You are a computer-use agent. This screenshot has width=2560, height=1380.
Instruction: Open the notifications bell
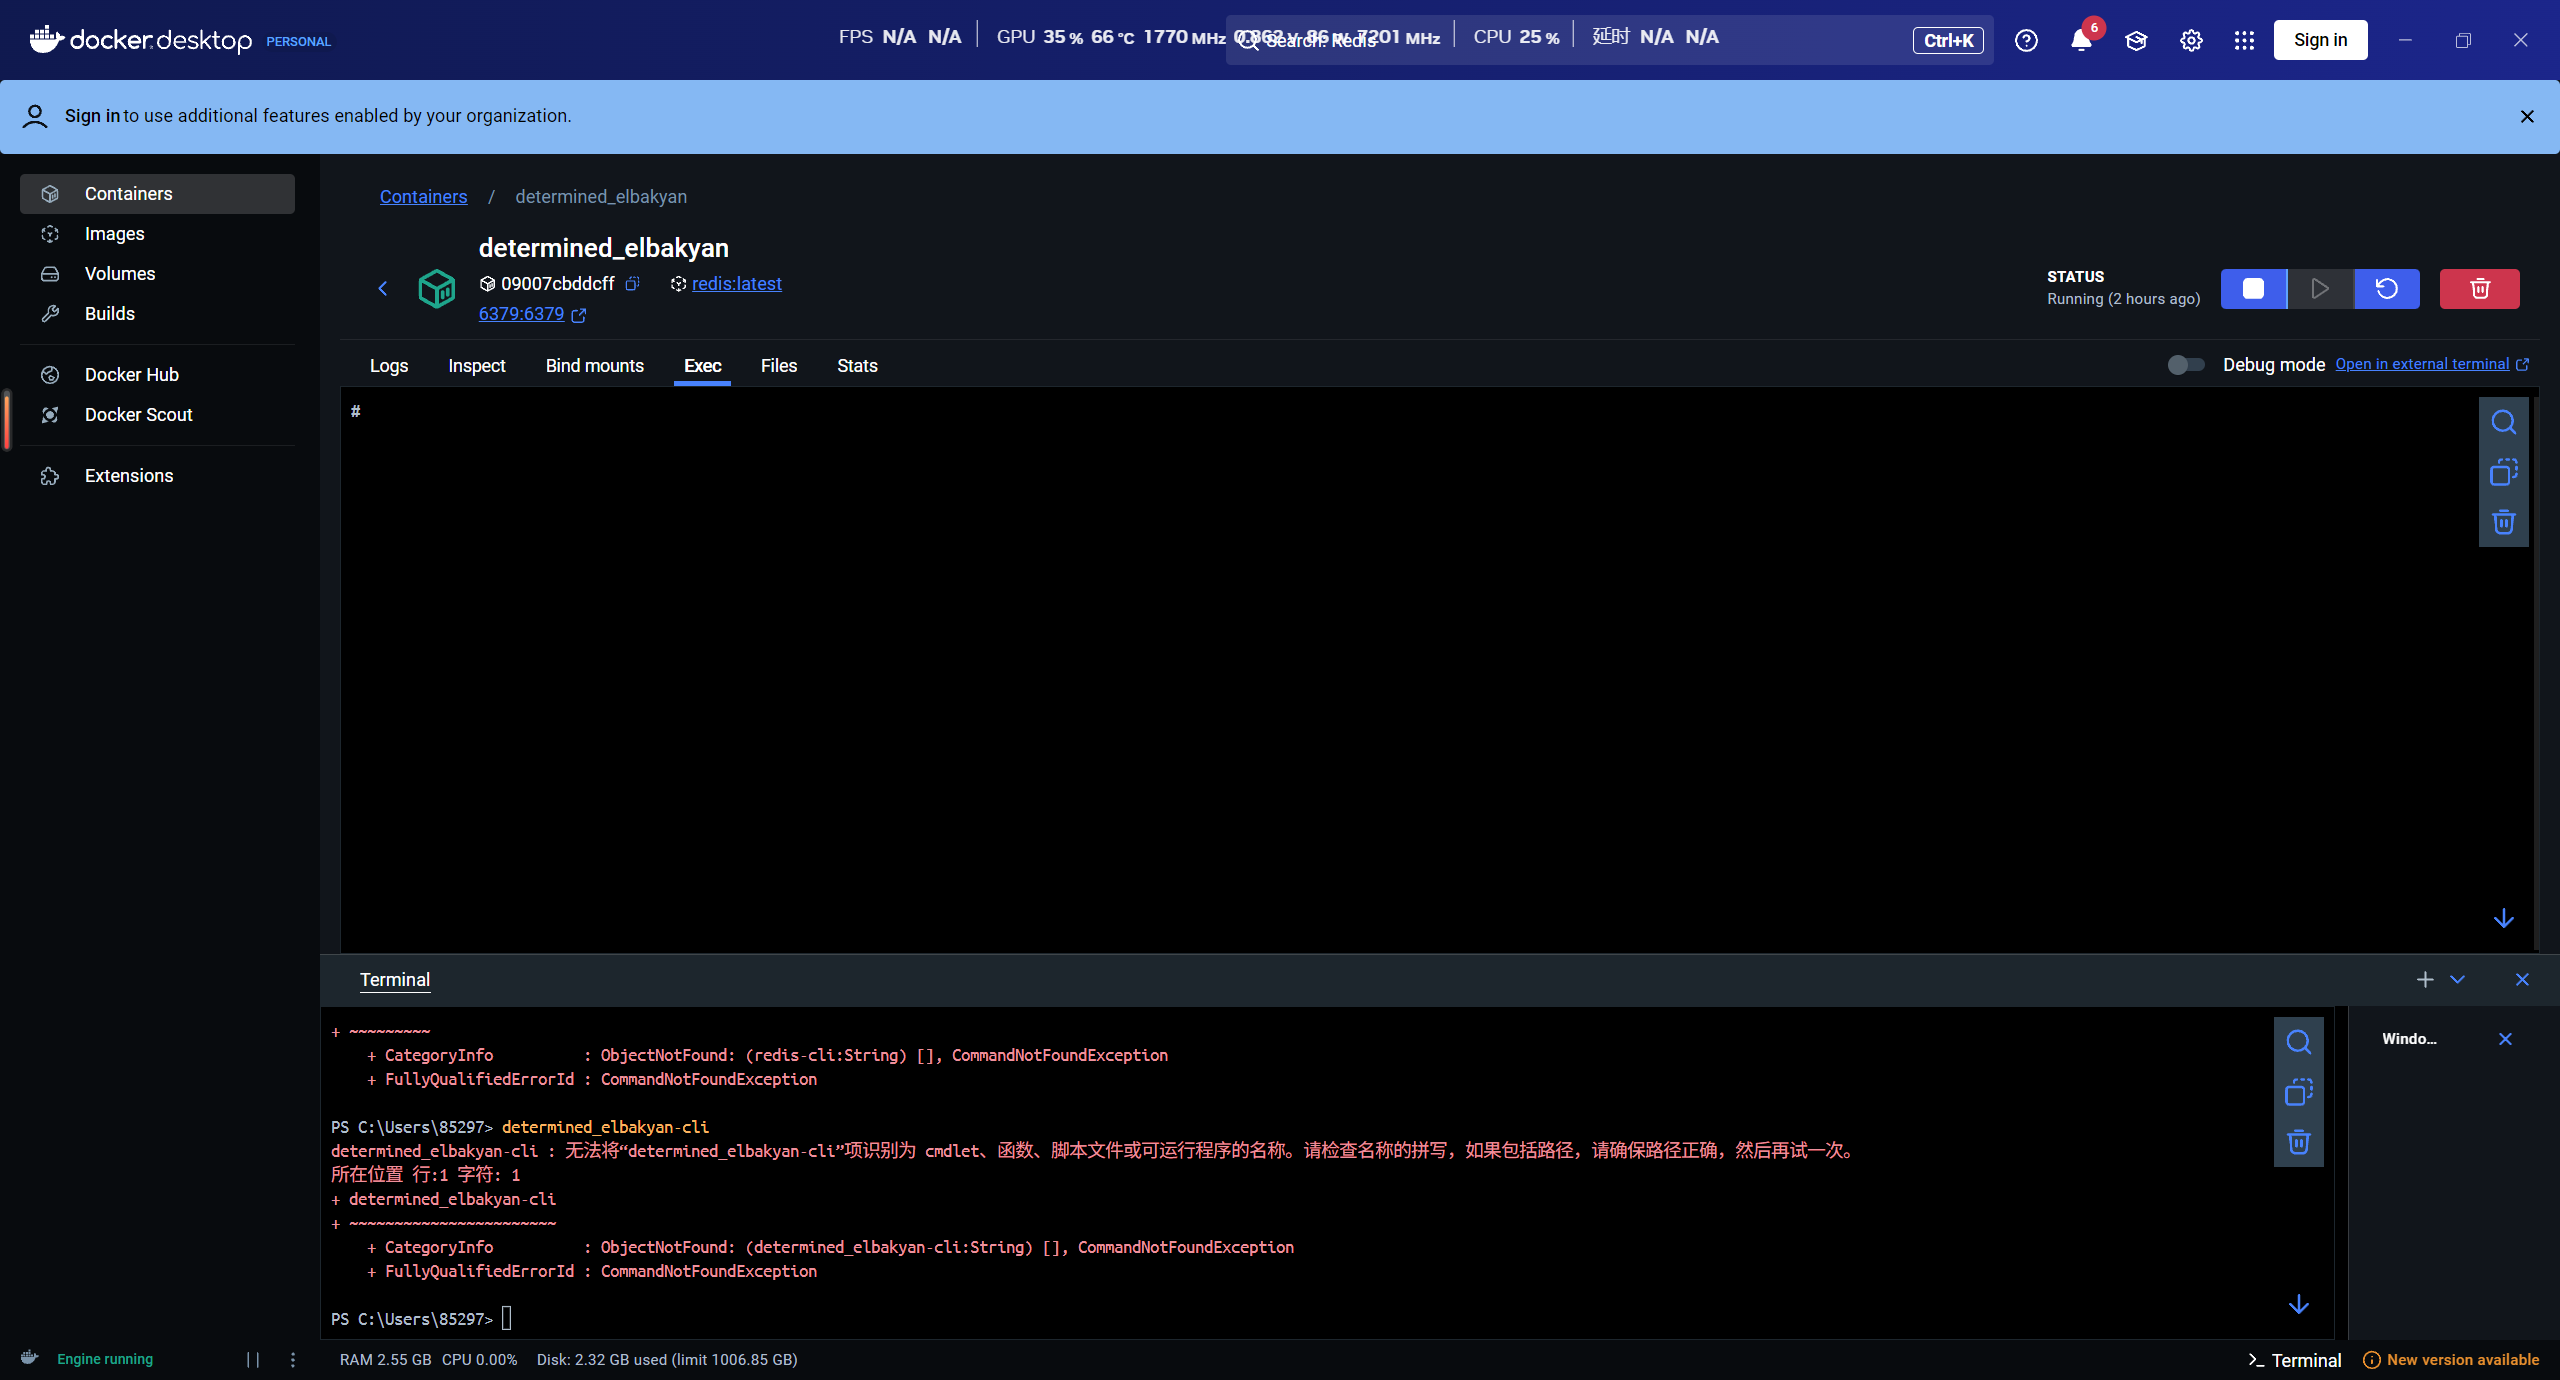tap(2081, 41)
